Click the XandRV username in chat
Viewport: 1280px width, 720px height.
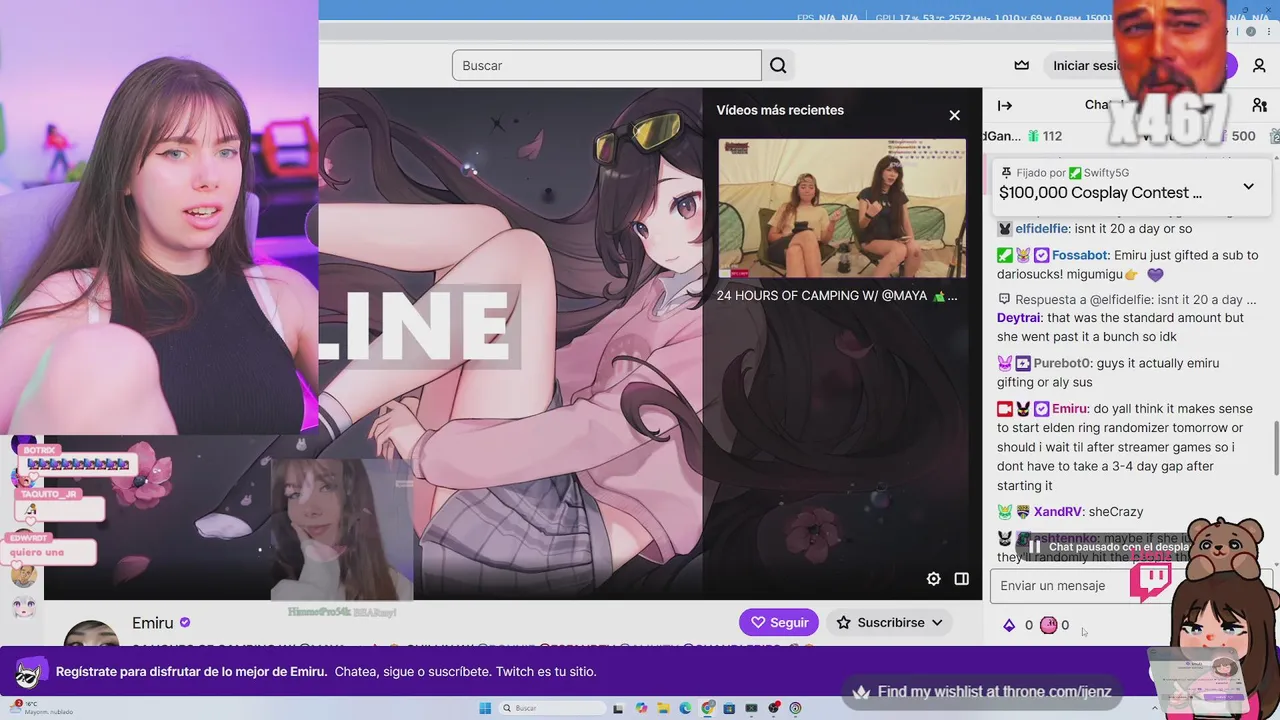click(1058, 512)
